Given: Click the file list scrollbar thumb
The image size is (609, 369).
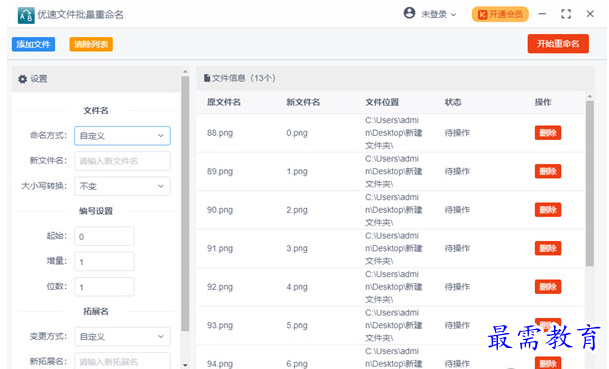Looking at the screenshot, I should tap(590, 184).
